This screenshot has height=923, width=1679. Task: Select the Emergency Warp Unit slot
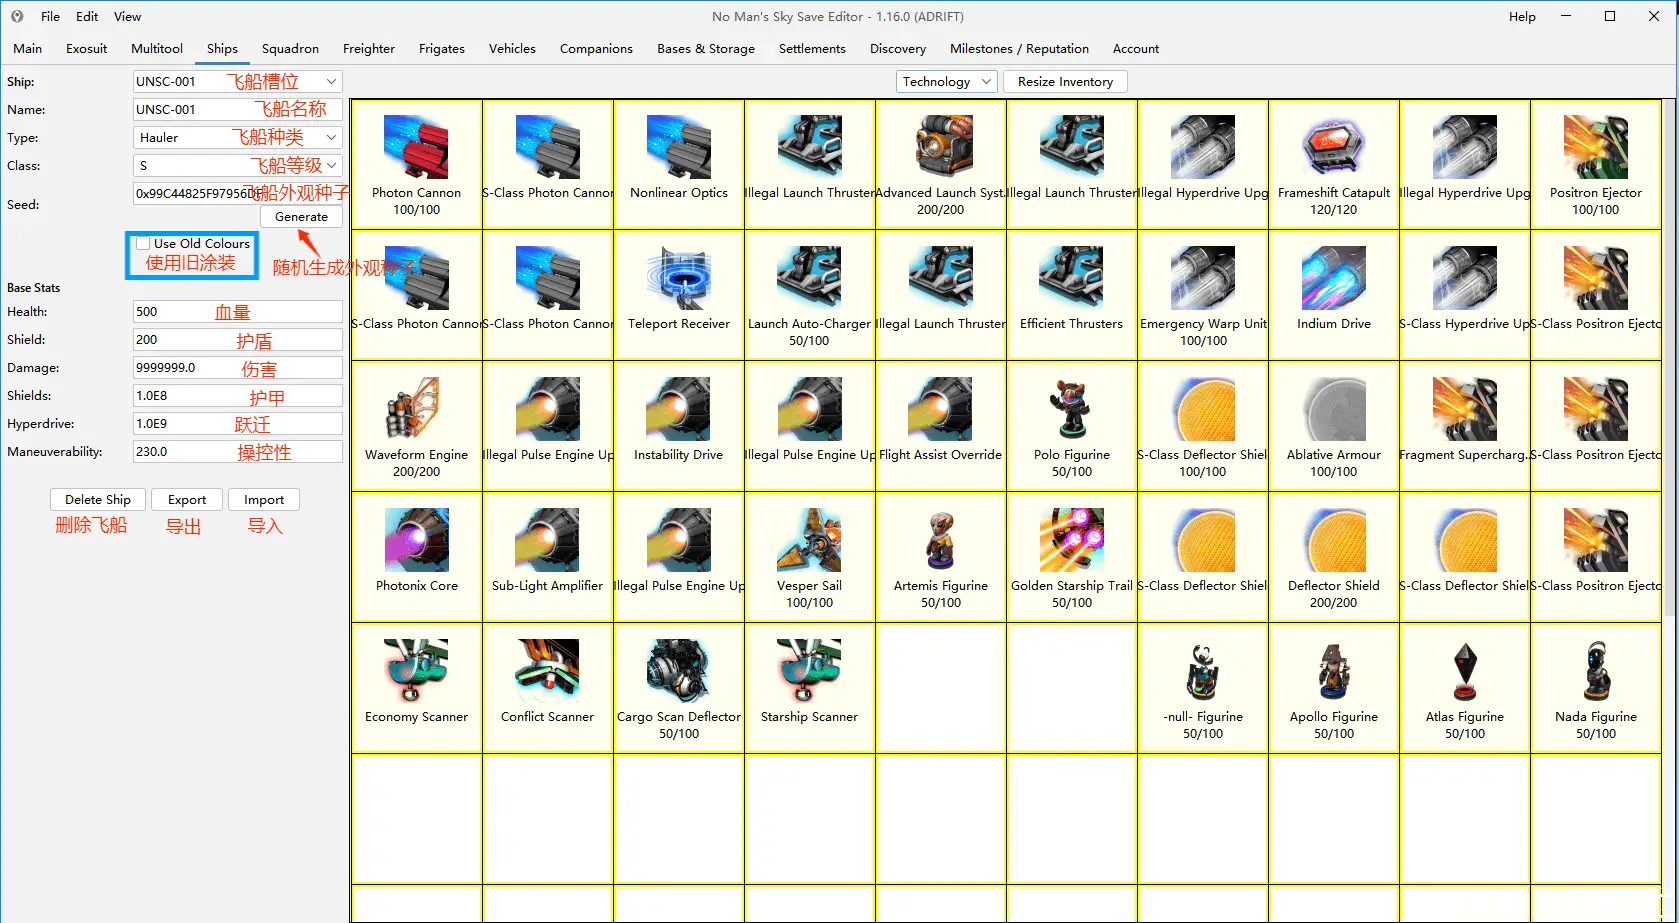1203,296
